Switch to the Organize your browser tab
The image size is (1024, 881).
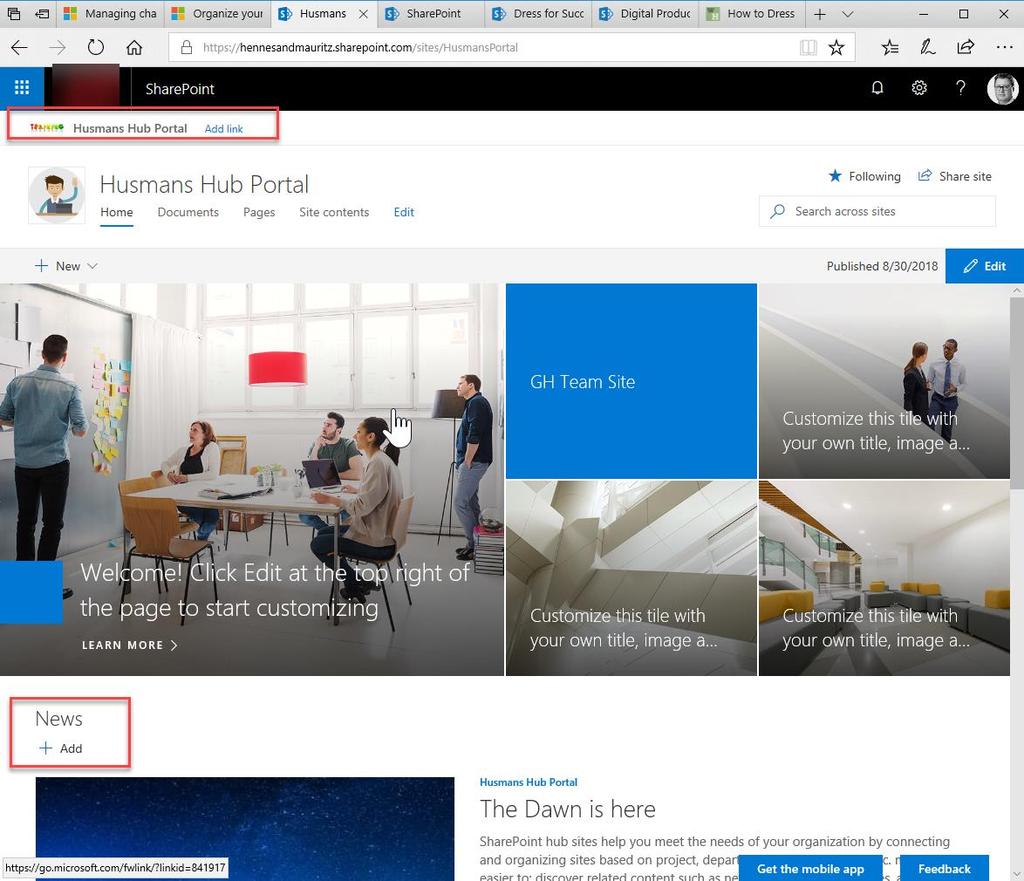[217, 14]
